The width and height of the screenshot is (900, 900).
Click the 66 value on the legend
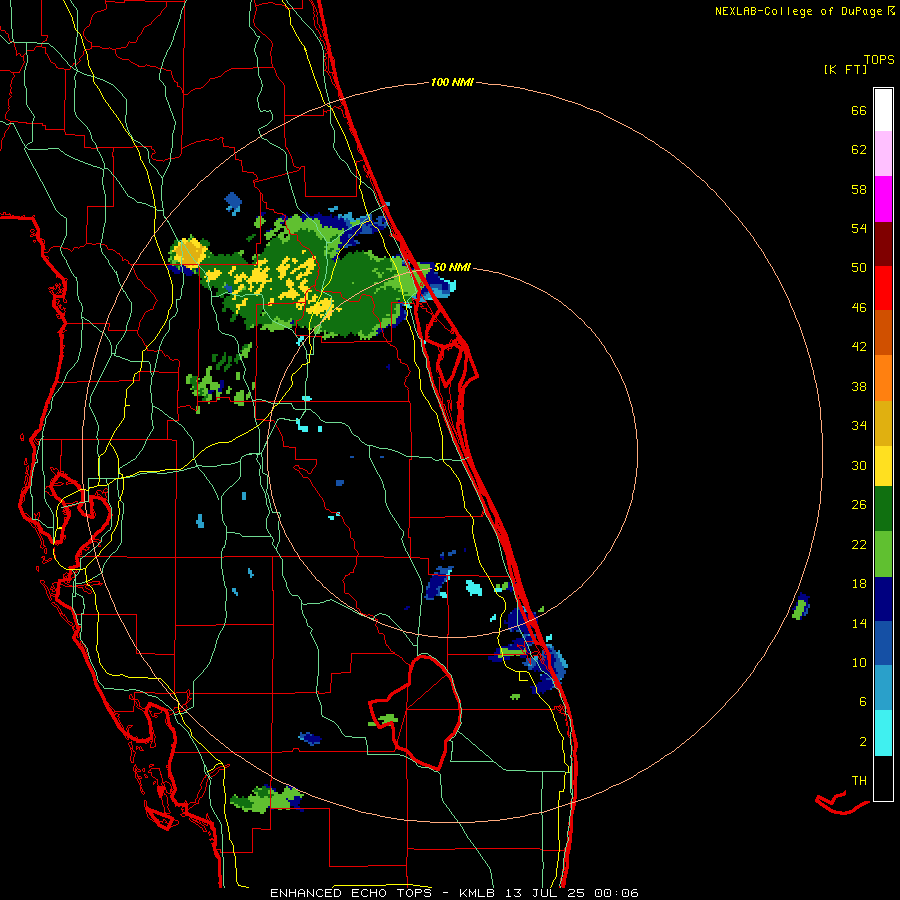tap(859, 110)
